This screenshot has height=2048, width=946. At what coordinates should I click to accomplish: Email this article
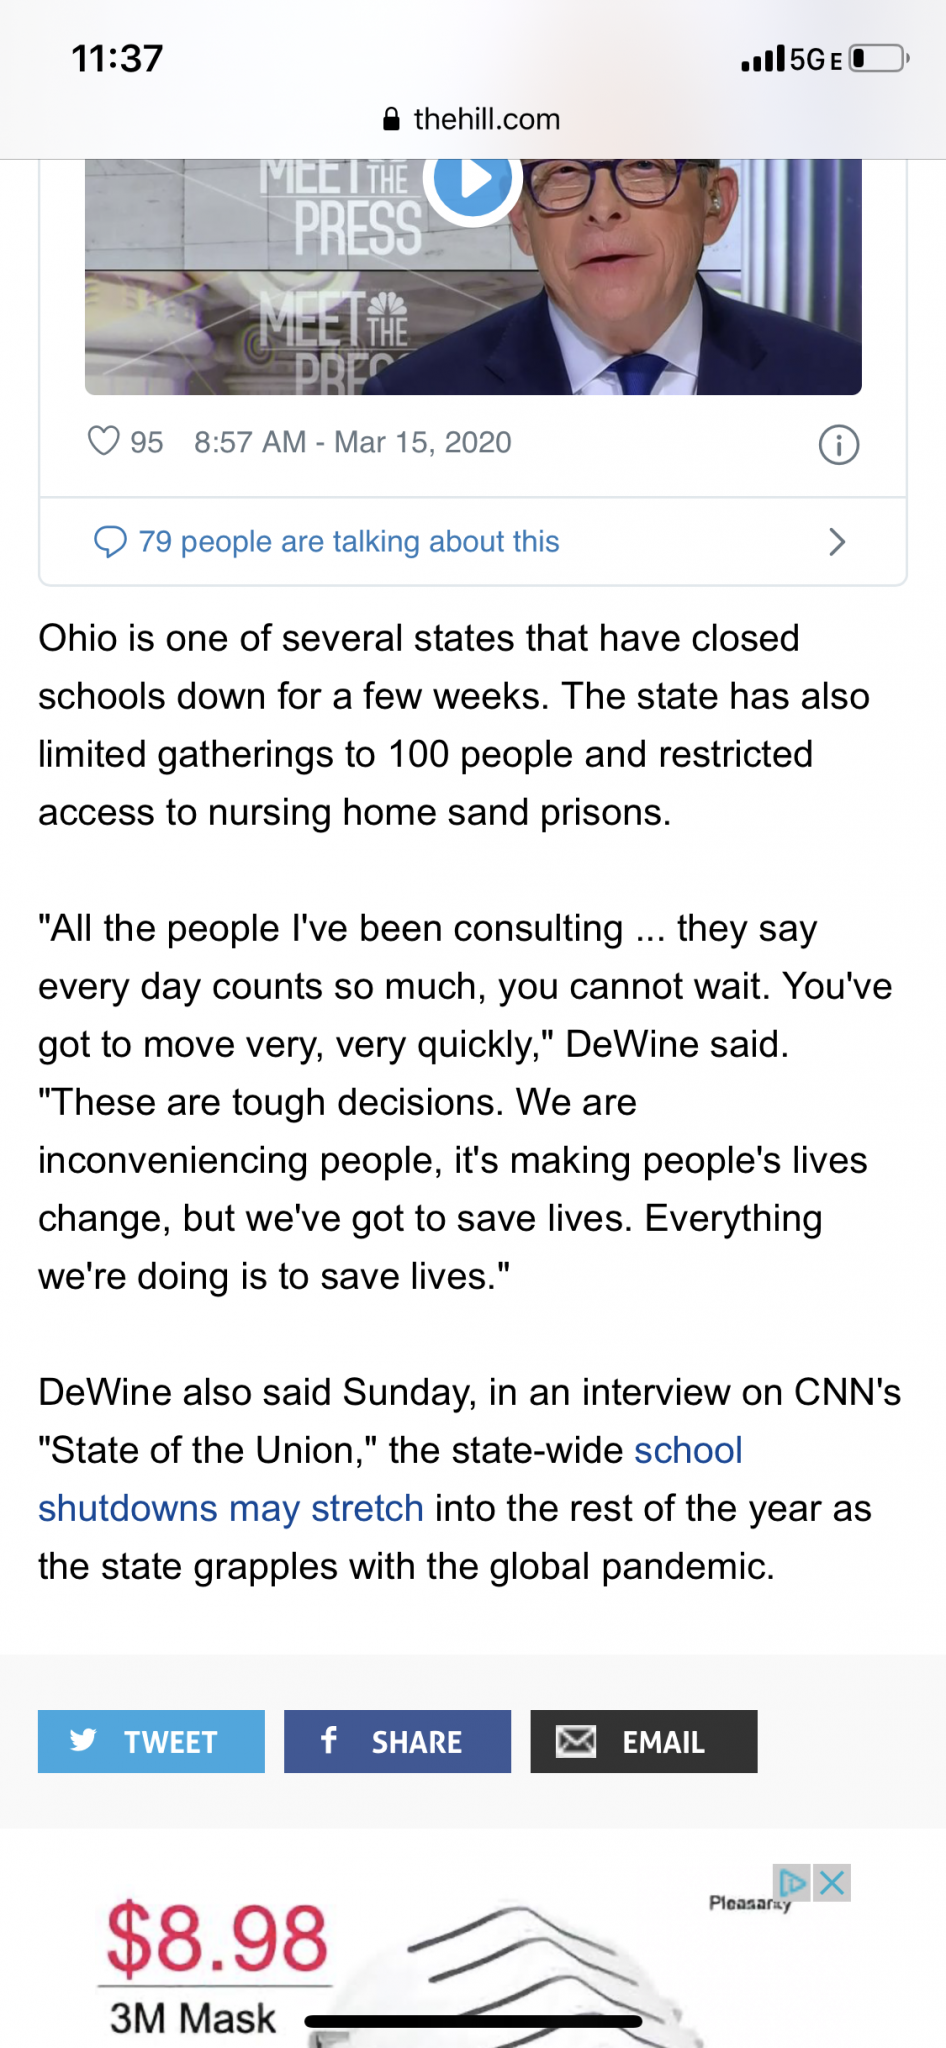643,1741
